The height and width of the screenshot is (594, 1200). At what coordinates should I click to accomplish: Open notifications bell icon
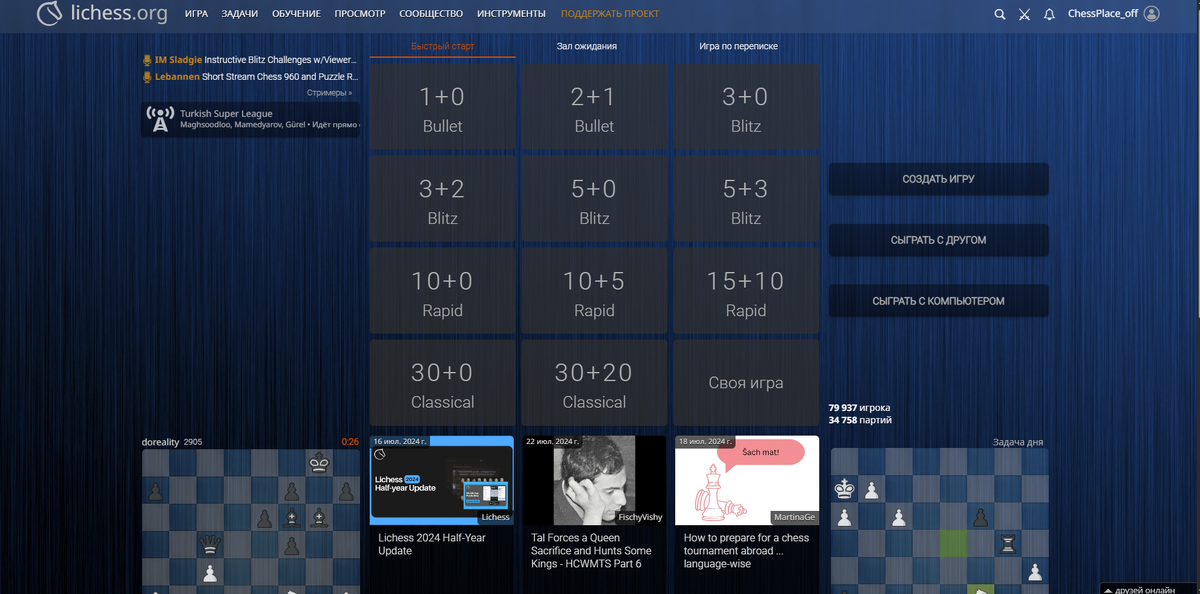1049,14
